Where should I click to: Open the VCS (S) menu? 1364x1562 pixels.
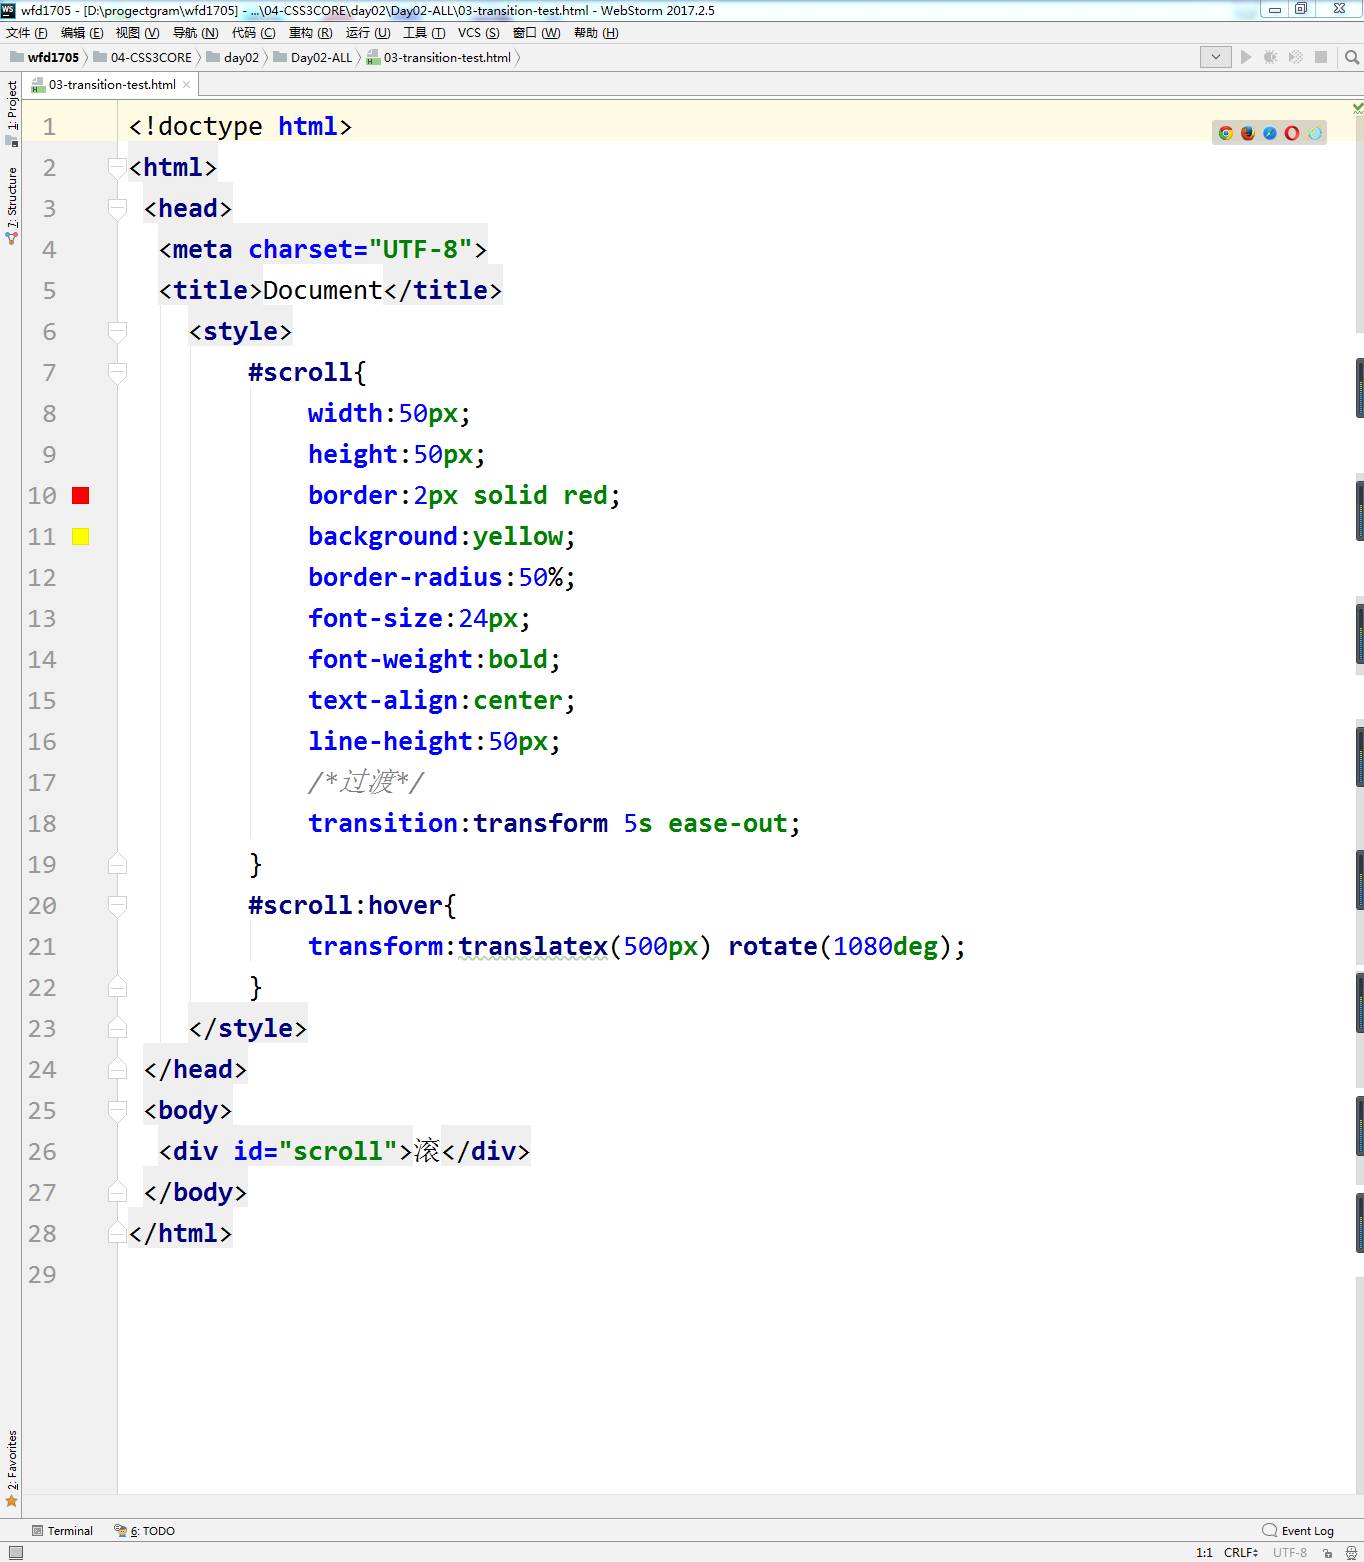point(479,33)
